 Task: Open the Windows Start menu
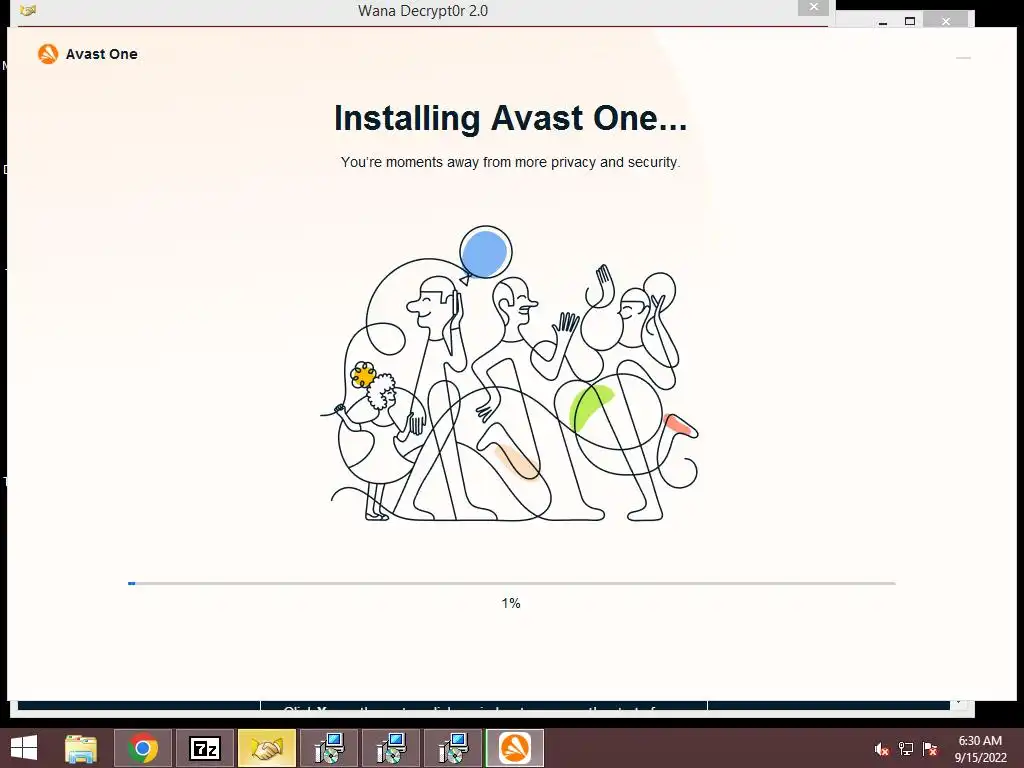point(24,748)
